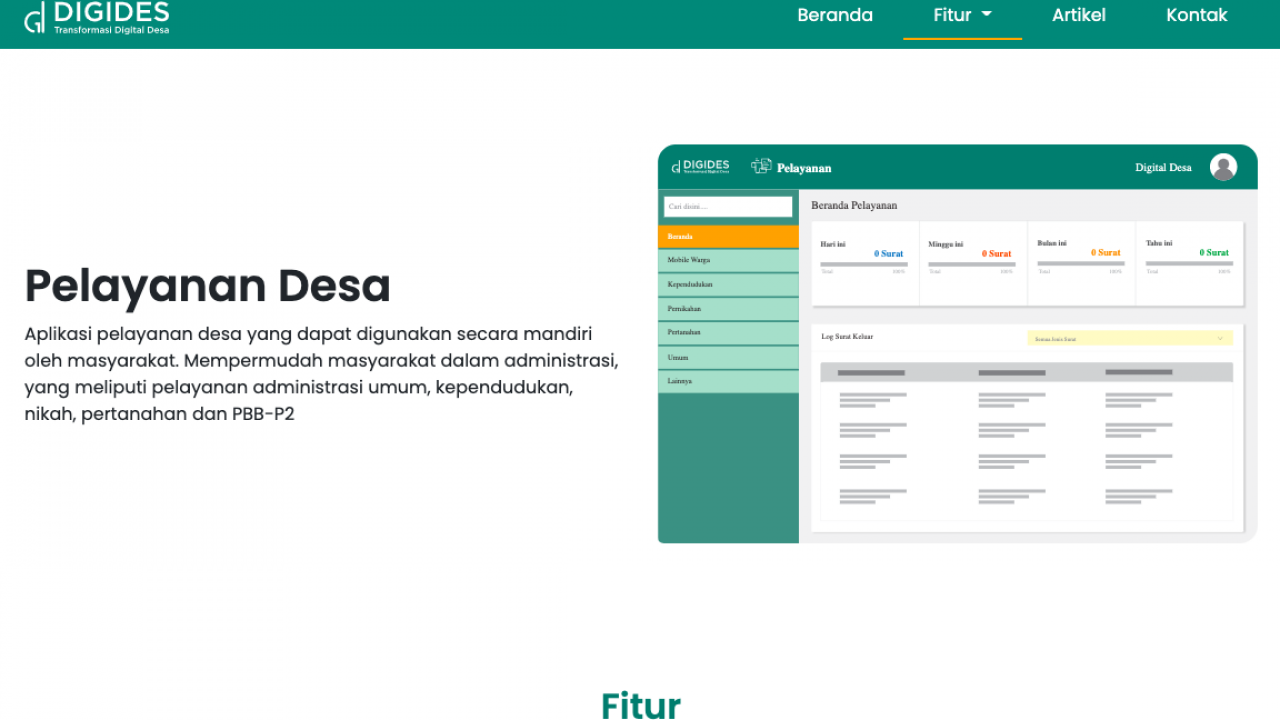Click the DIGIDES logo in the site header

(x=97, y=17)
